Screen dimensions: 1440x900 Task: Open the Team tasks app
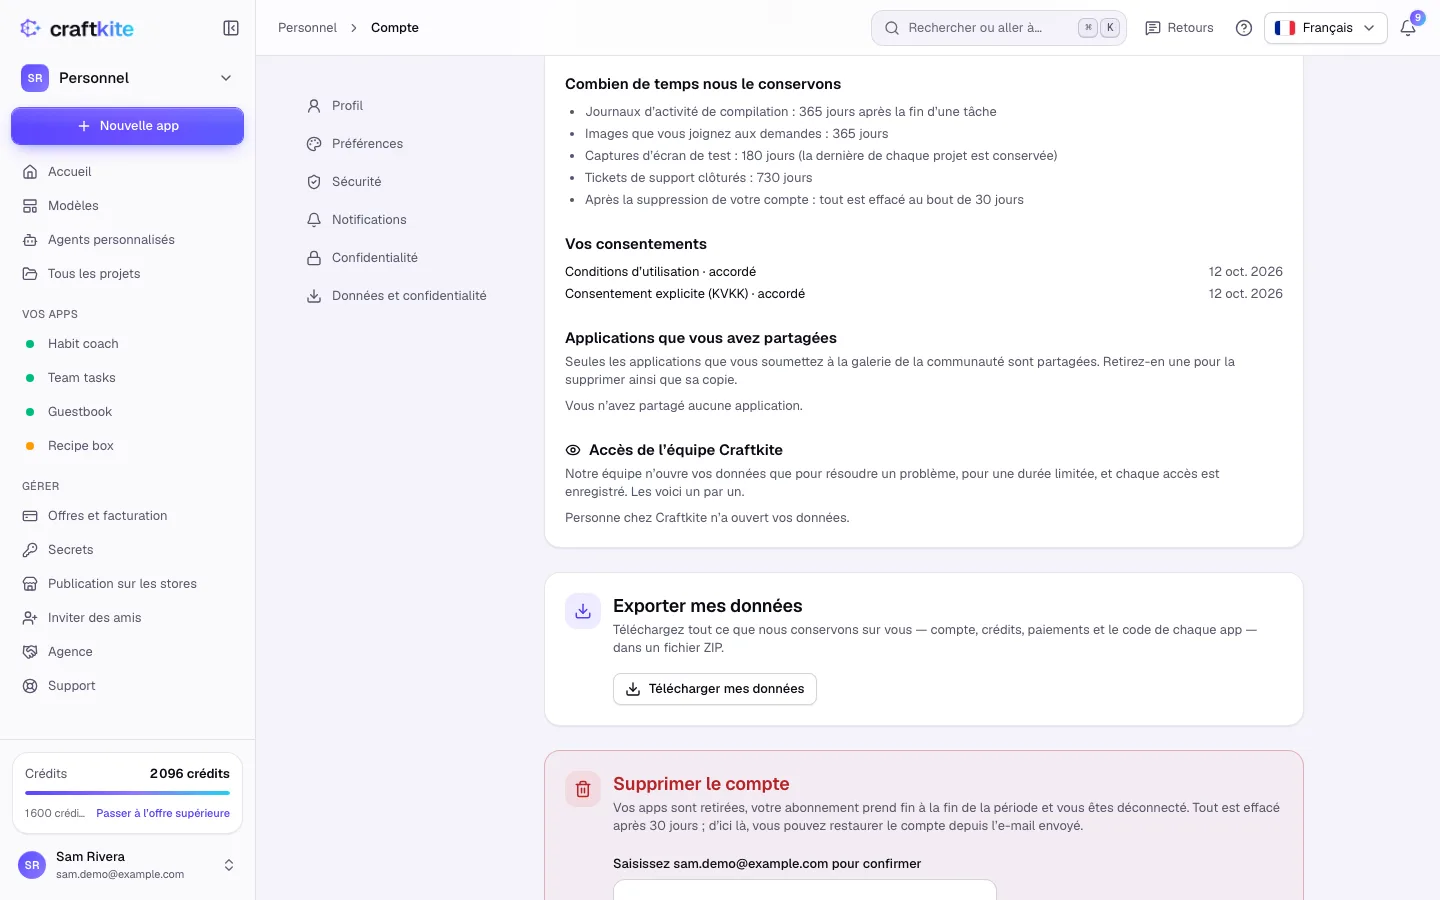(127, 378)
